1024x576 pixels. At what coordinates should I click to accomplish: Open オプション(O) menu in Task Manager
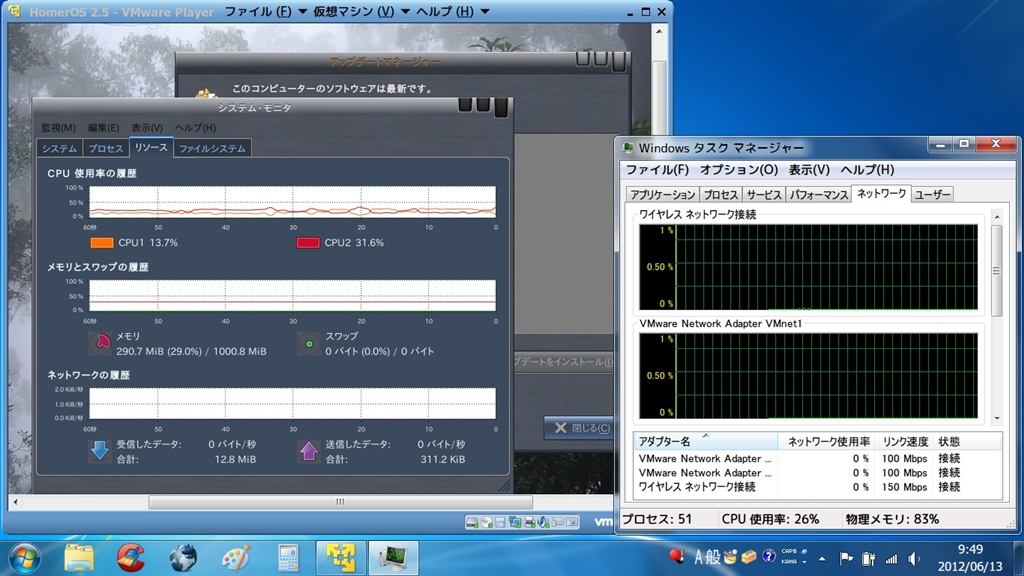[x=738, y=170]
